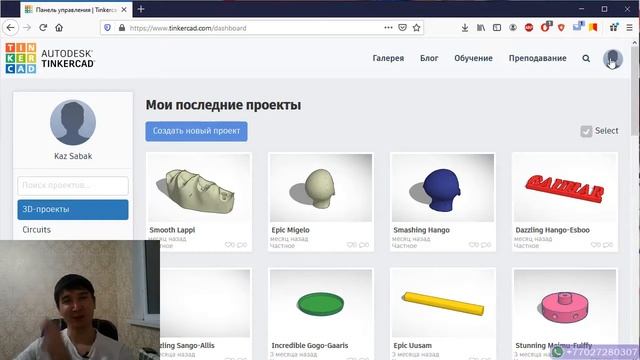Select Circuits in the sidebar

37,229
